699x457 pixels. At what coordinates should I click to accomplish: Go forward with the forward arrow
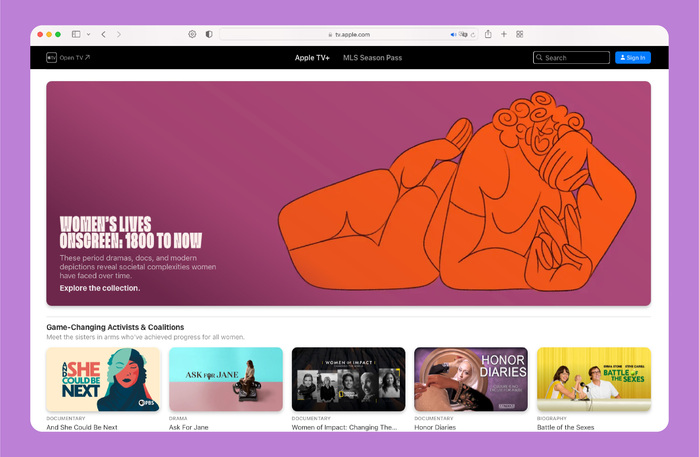pyautogui.click(x=119, y=34)
